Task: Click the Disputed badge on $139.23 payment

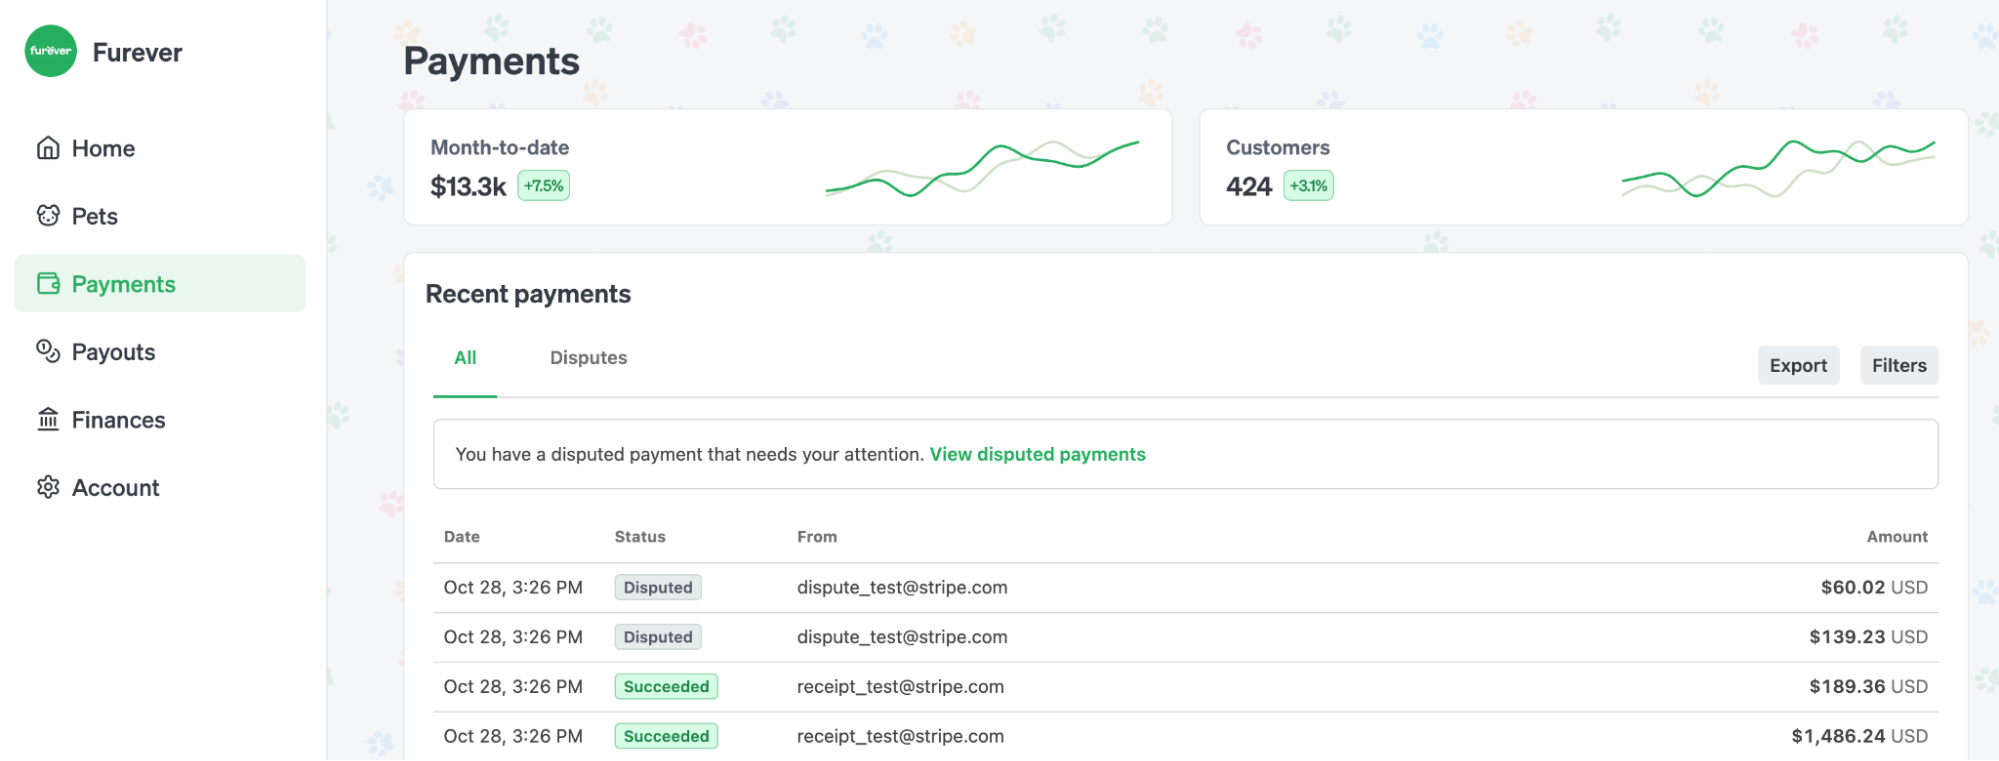Action: tap(657, 637)
